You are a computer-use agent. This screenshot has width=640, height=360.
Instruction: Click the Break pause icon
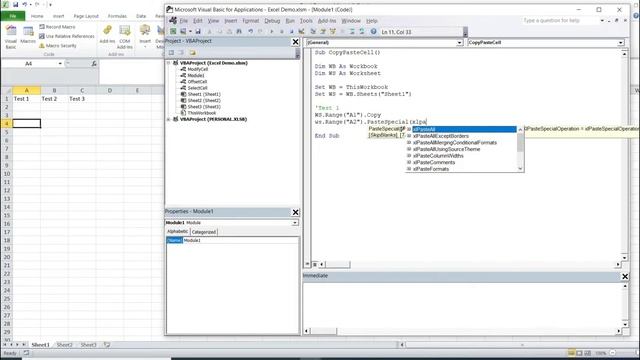282,31
